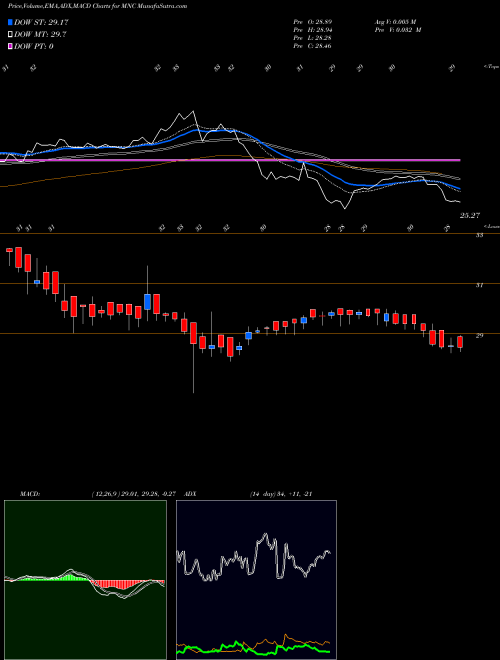Click the 25.27 price label
The width and height of the screenshot is (500, 660).
[470, 216]
